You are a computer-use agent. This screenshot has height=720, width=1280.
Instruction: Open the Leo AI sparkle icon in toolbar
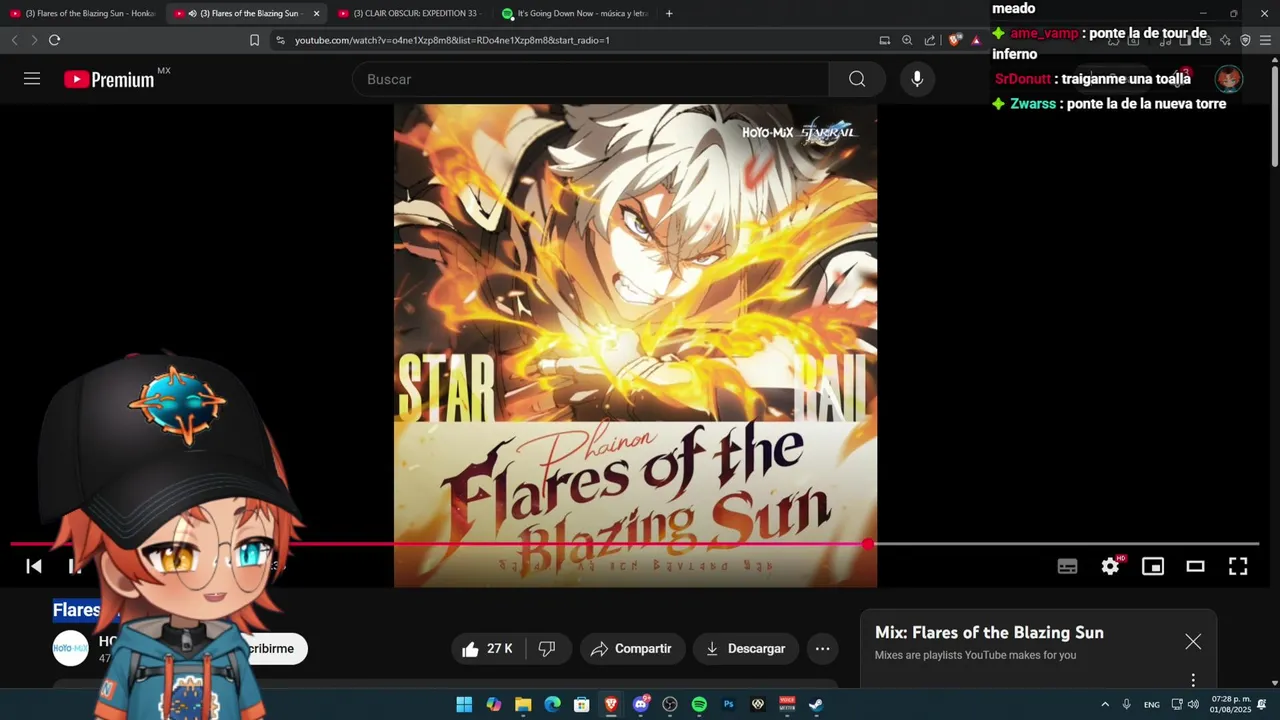[1225, 40]
